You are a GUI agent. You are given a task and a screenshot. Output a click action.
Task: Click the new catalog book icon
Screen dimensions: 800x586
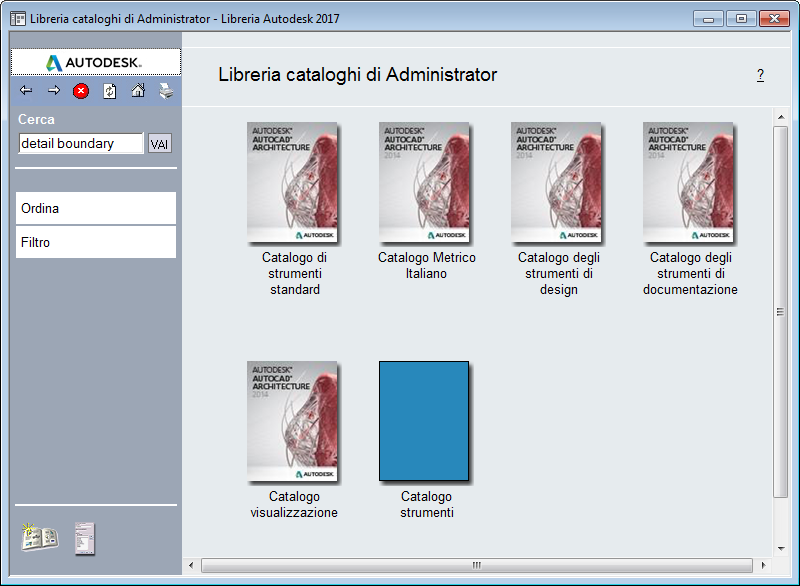point(40,537)
